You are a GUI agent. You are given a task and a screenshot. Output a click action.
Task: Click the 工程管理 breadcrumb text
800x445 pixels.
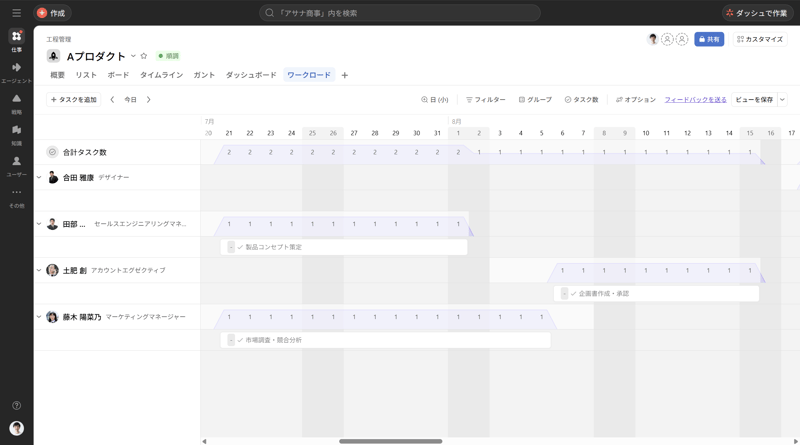(x=59, y=39)
